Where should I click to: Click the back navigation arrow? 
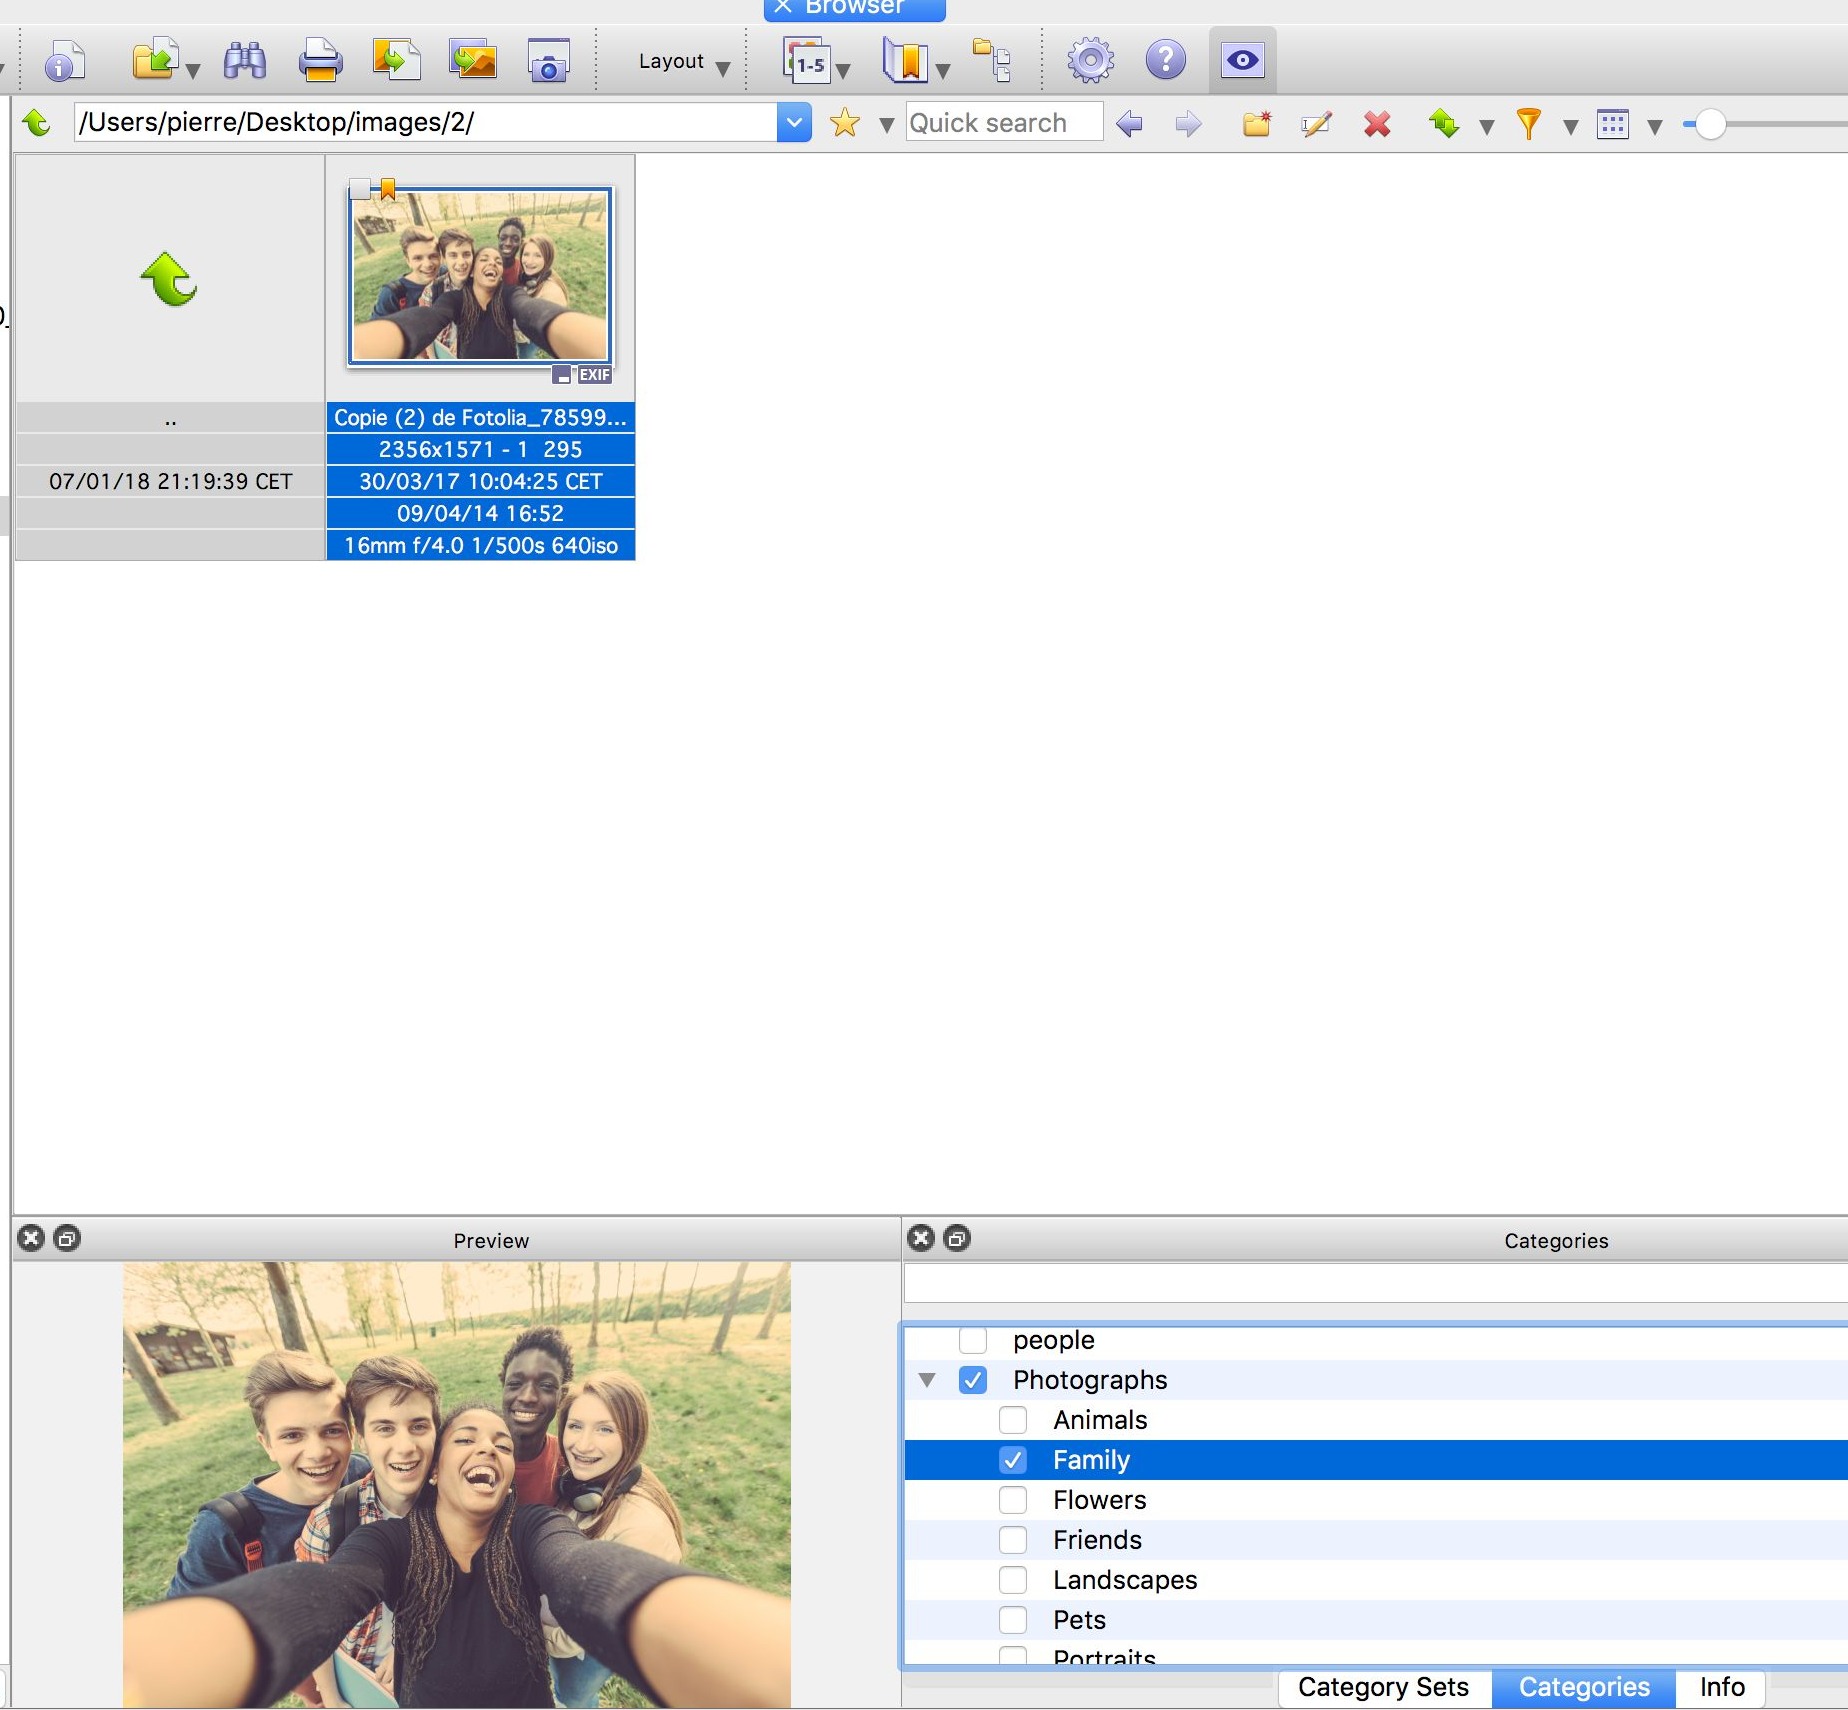pyautogui.click(x=1130, y=124)
